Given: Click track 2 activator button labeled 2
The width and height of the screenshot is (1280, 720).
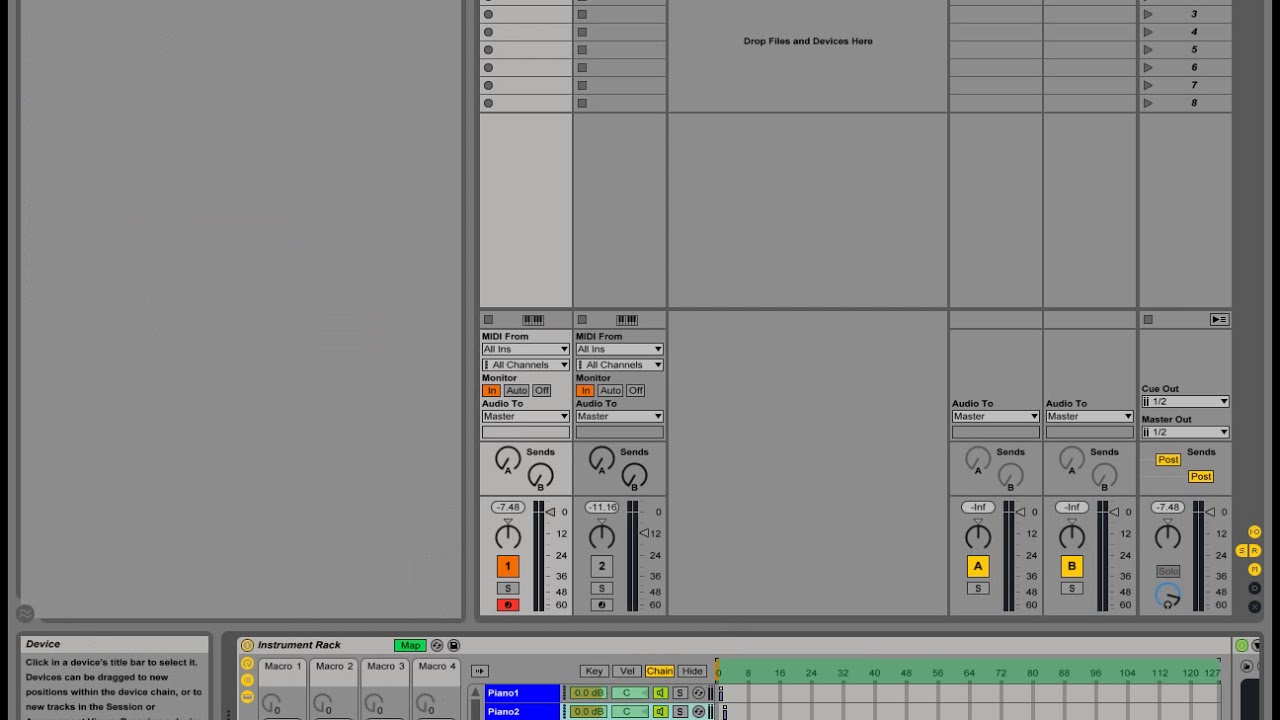Looking at the screenshot, I should tap(602, 566).
